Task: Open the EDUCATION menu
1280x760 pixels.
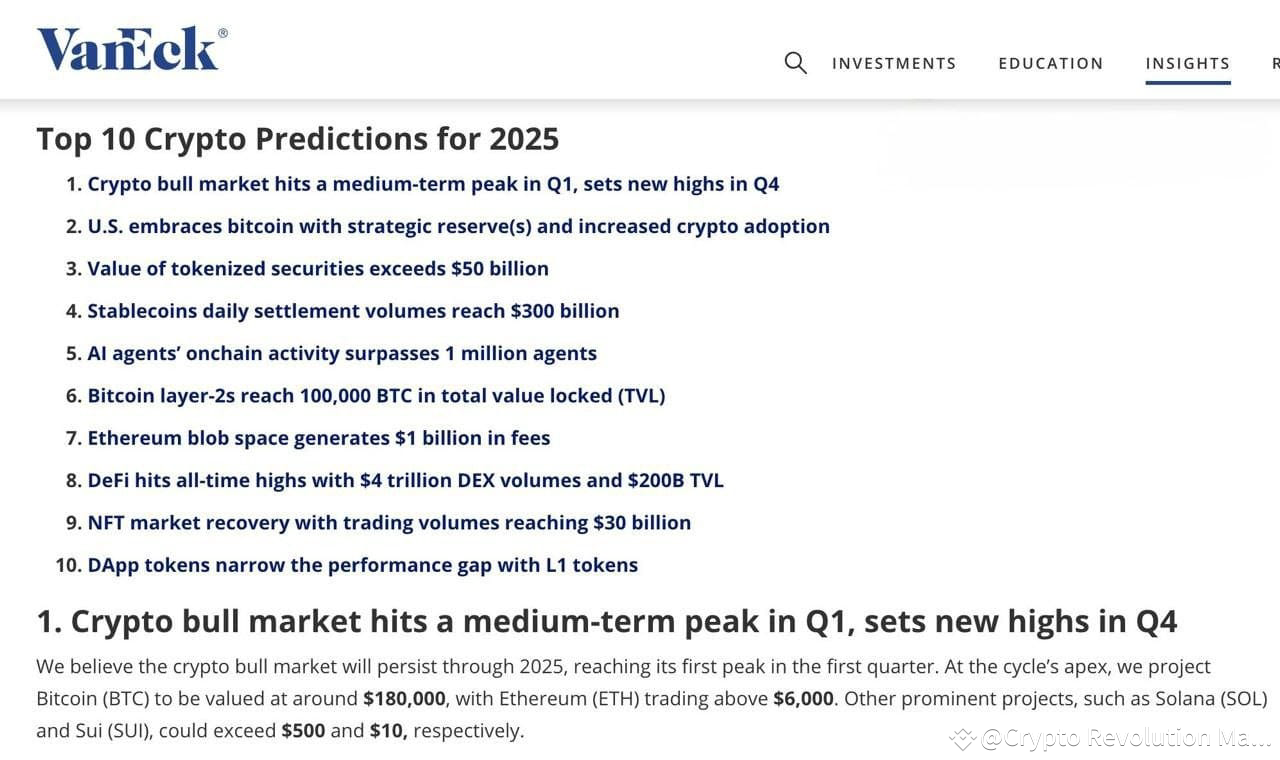Action: (1050, 63)
